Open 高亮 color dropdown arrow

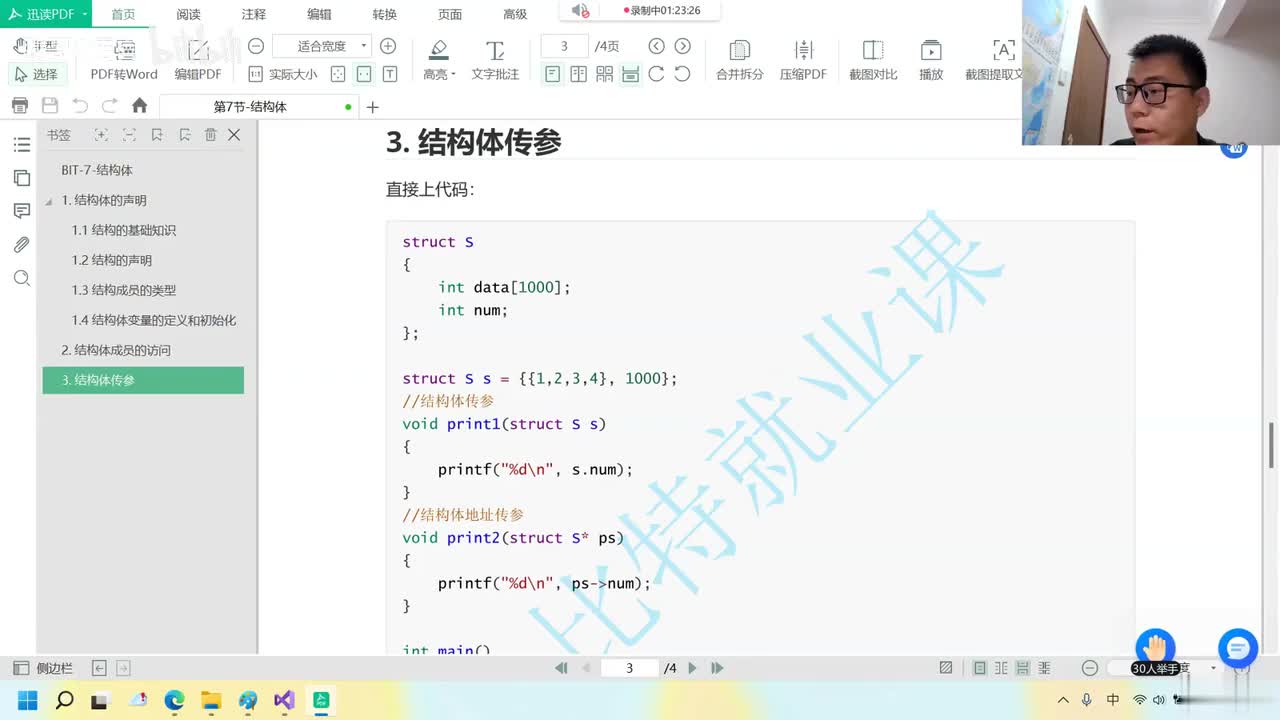pos(453,75)
